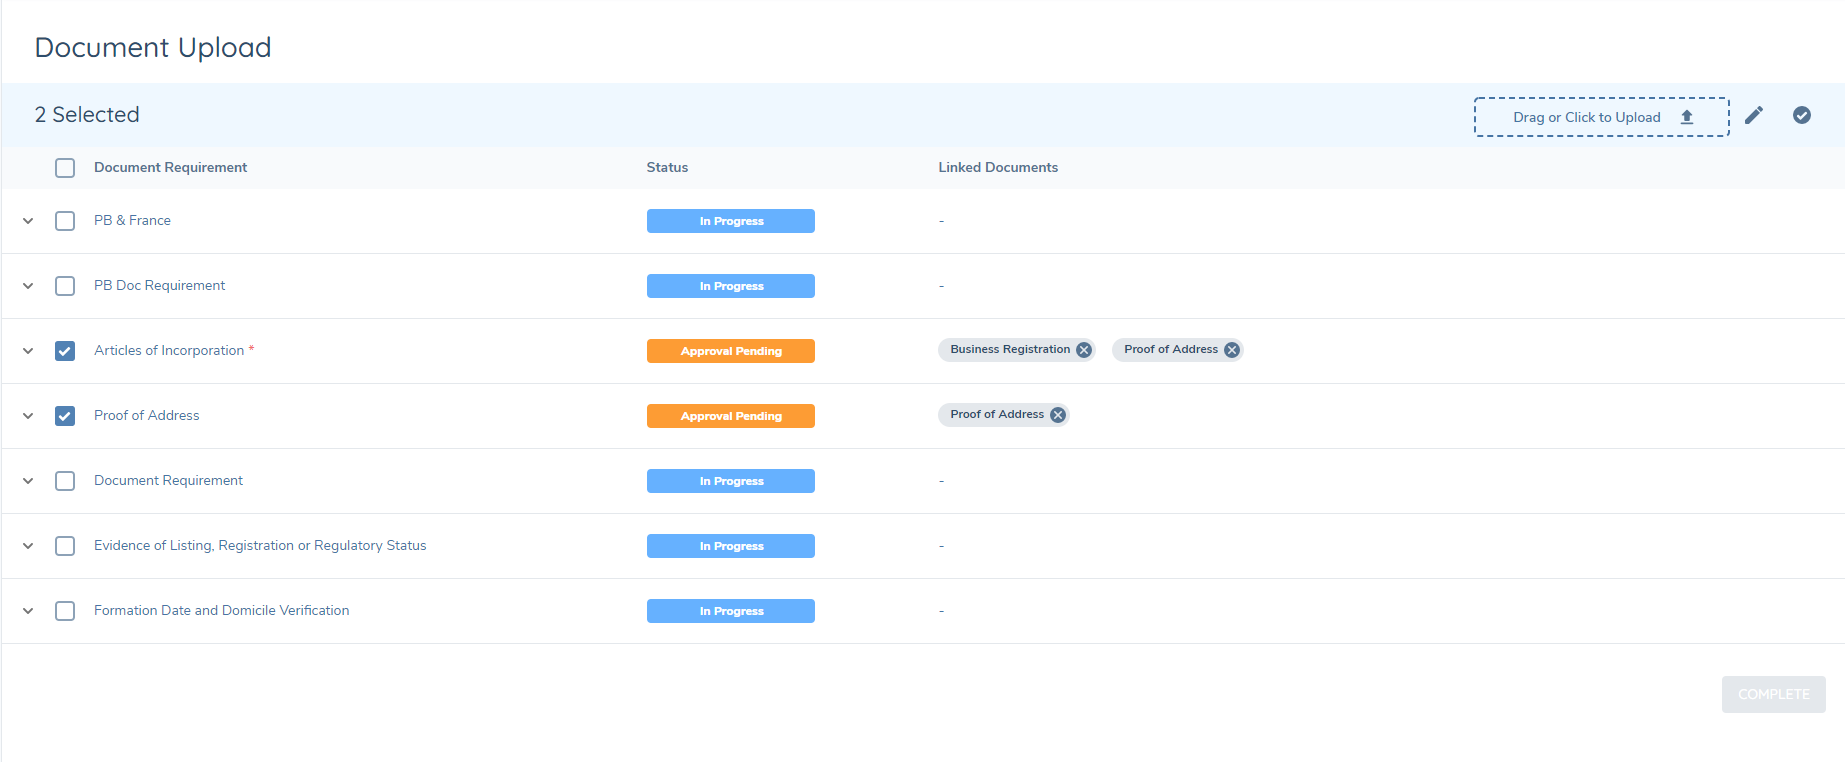Click the Approval Pending badge for Proof of Address
This screenshot has height=762, width=1845.
coord(730,416)
